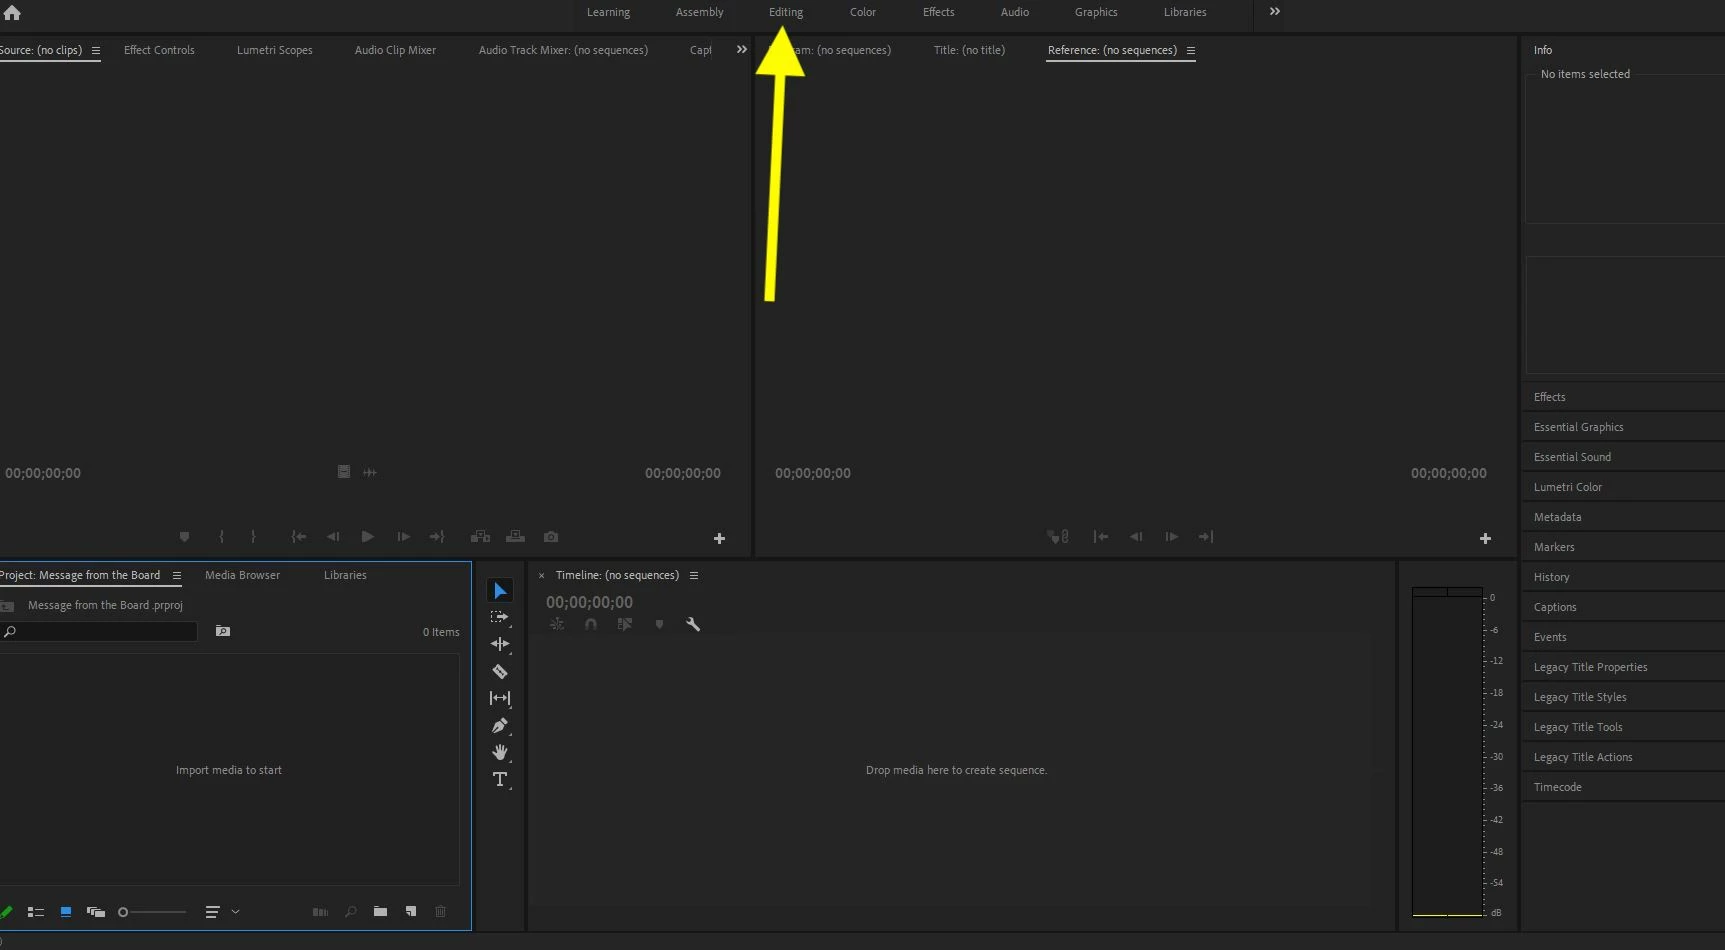The image size is (1725, 950).
Task: Select the Selection tool arrow
Action: point(500,591)
